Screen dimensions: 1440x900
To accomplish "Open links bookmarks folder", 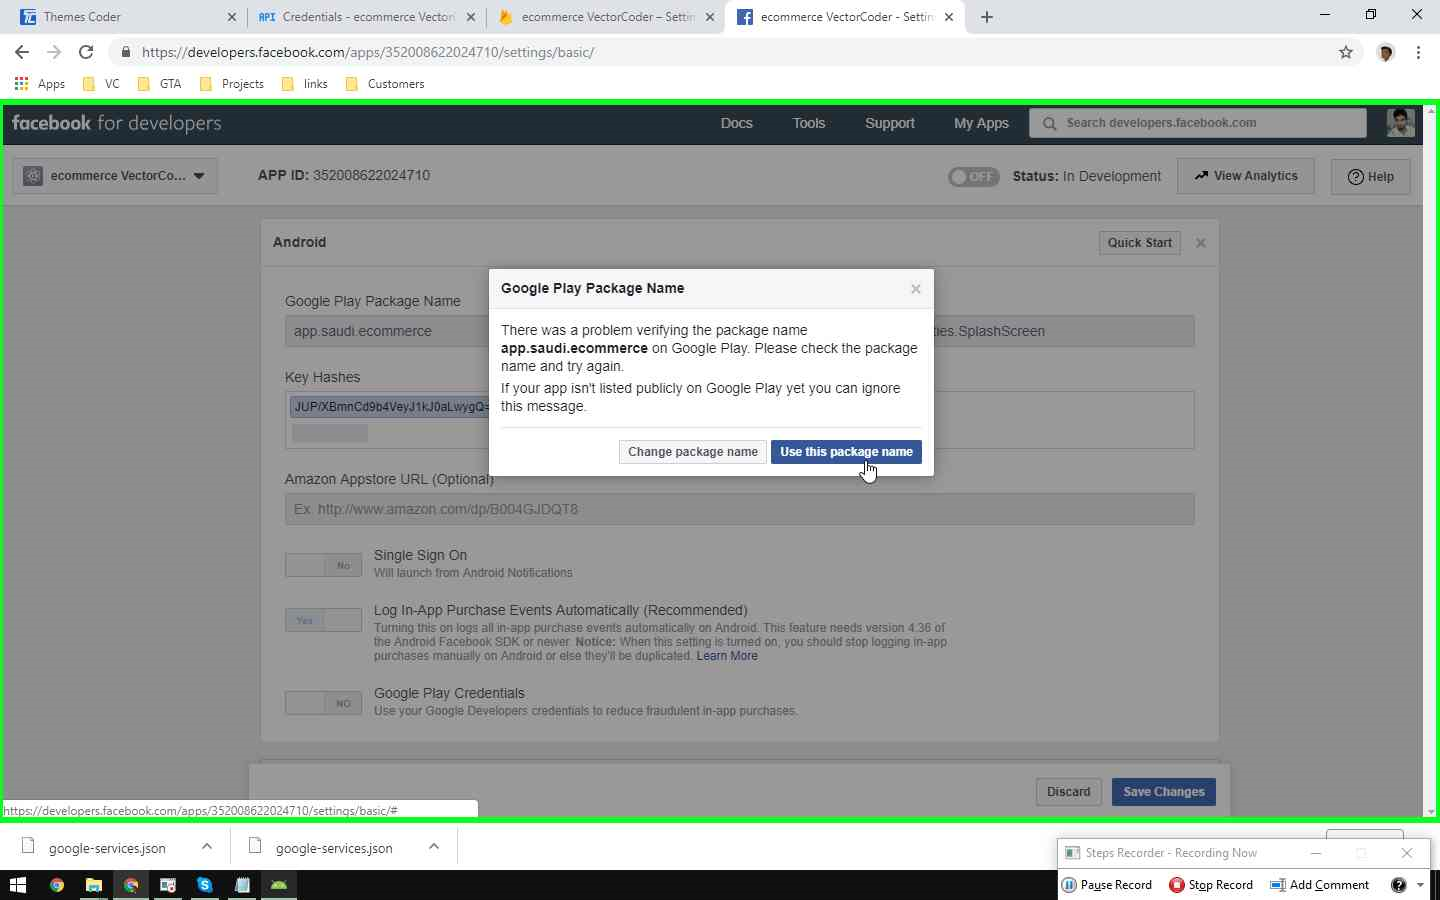I will [x=305, y=84].
